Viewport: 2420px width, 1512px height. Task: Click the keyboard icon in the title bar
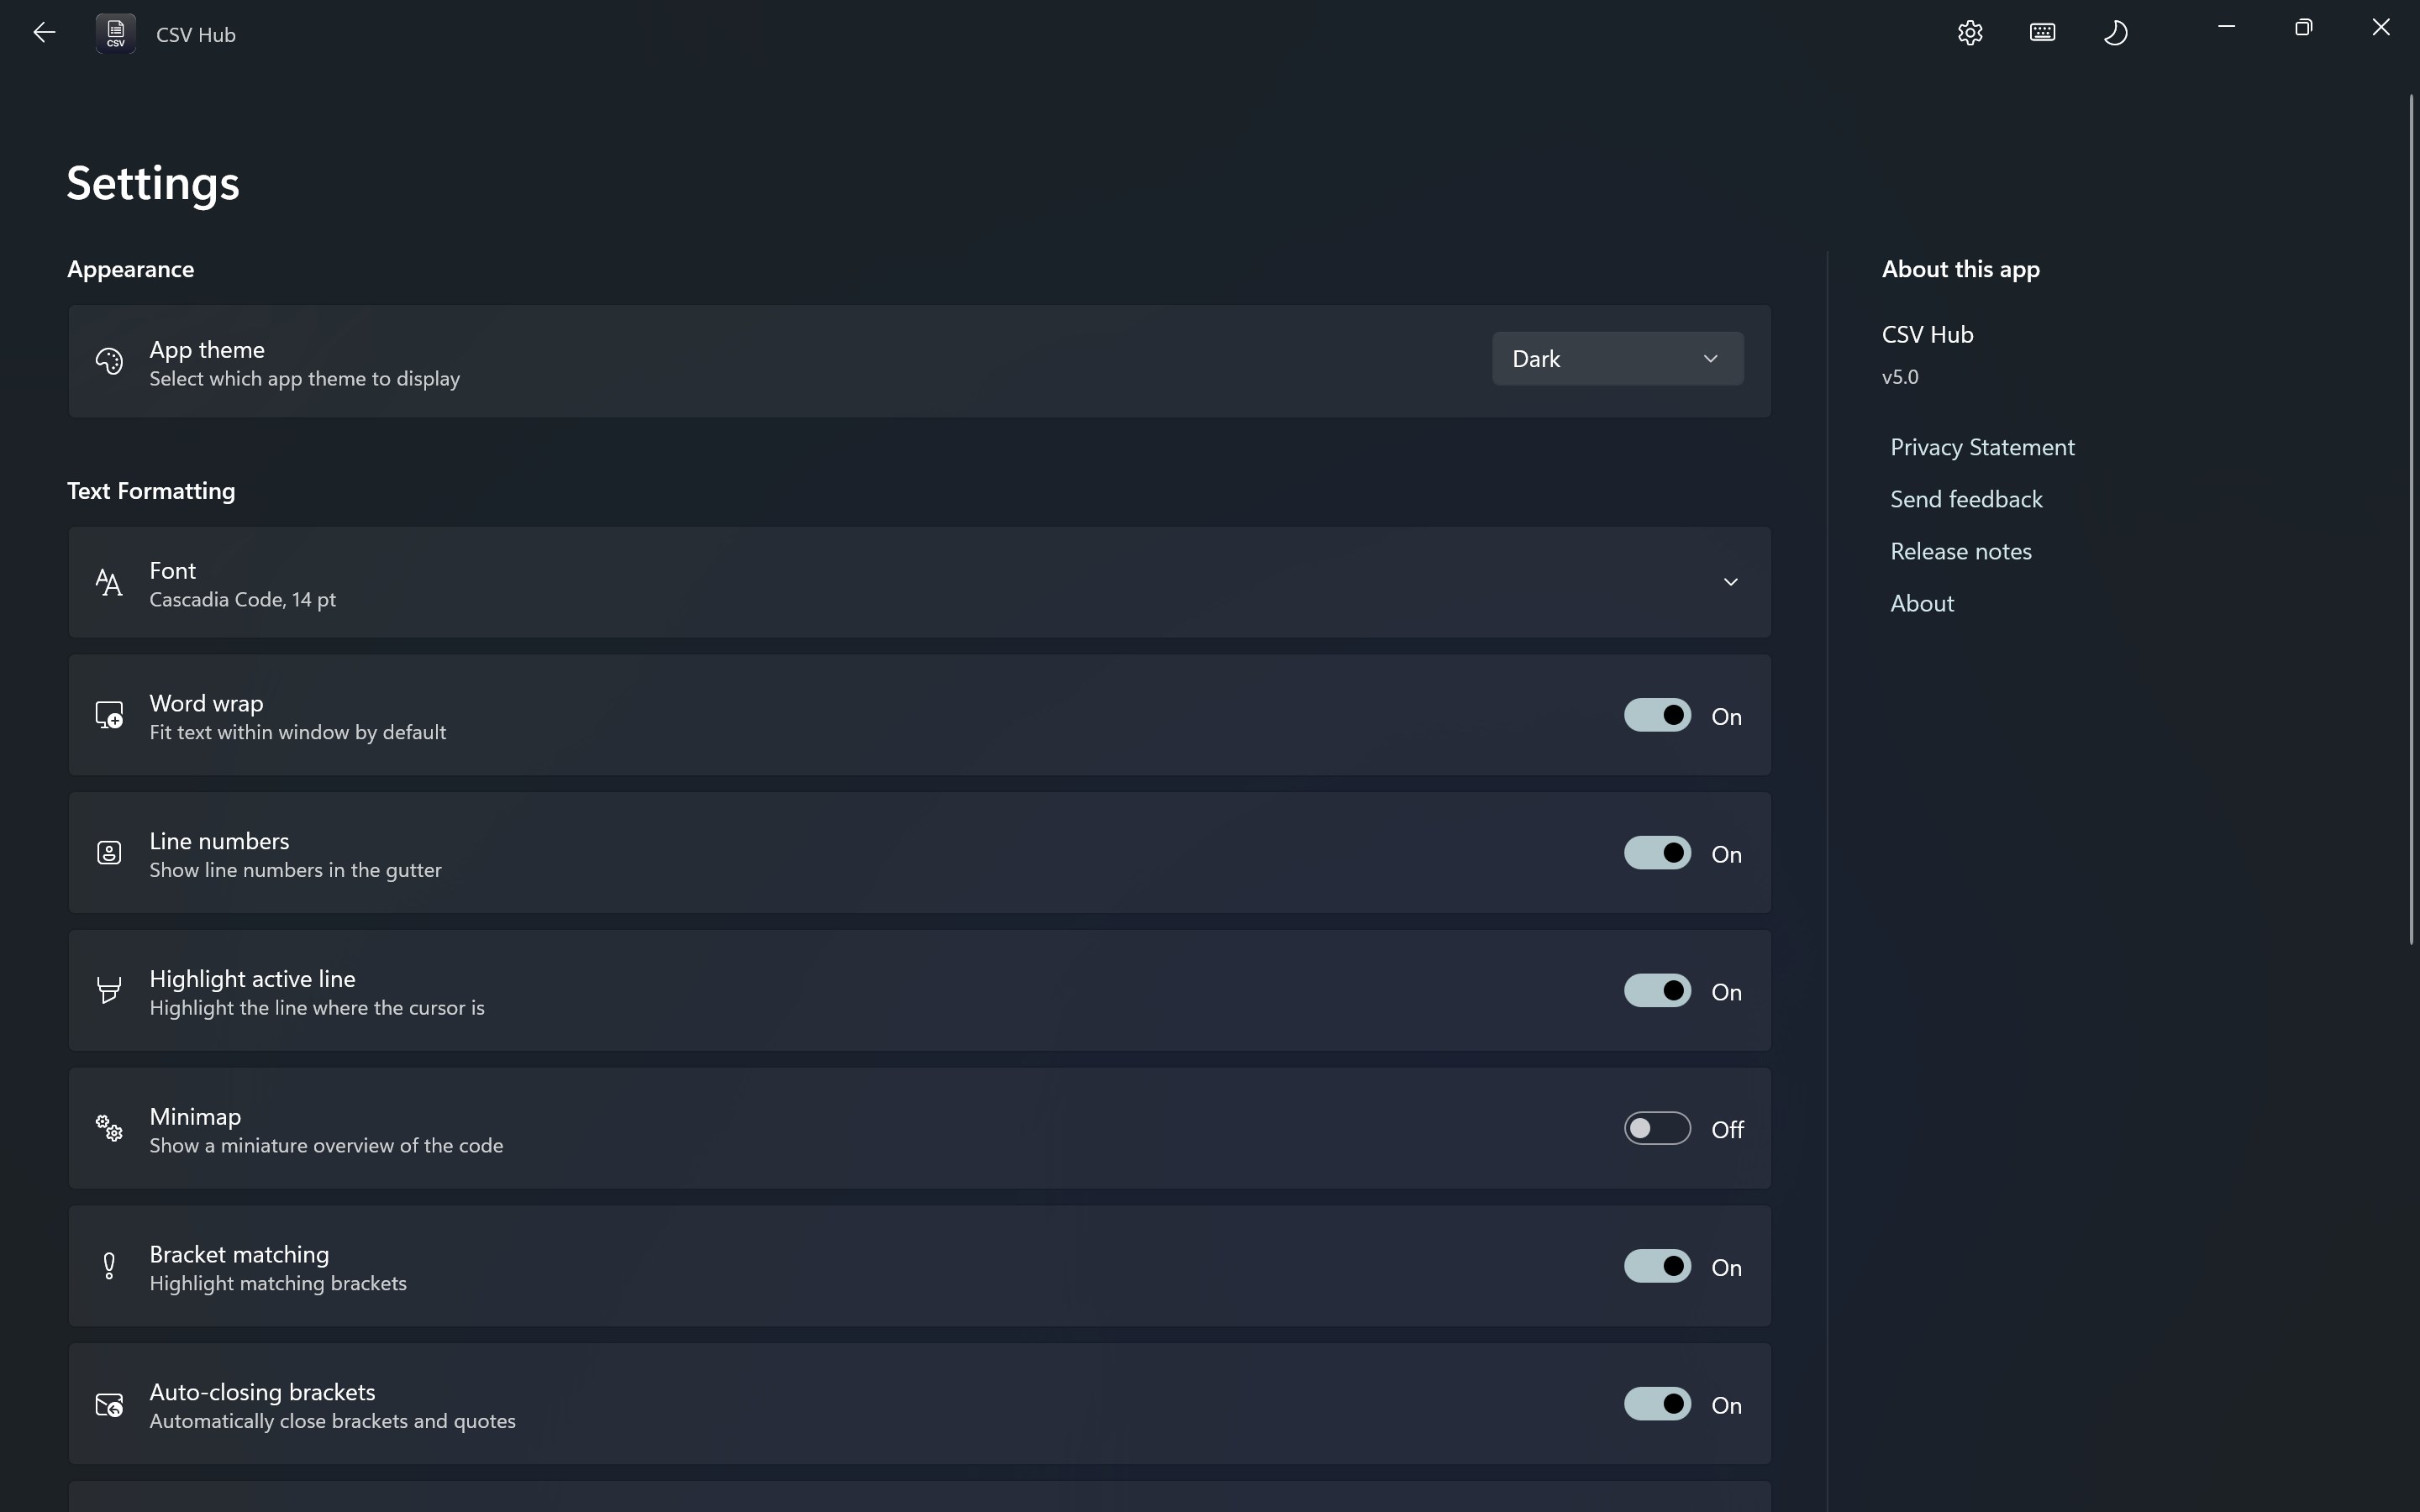[x=2041, y=32]
